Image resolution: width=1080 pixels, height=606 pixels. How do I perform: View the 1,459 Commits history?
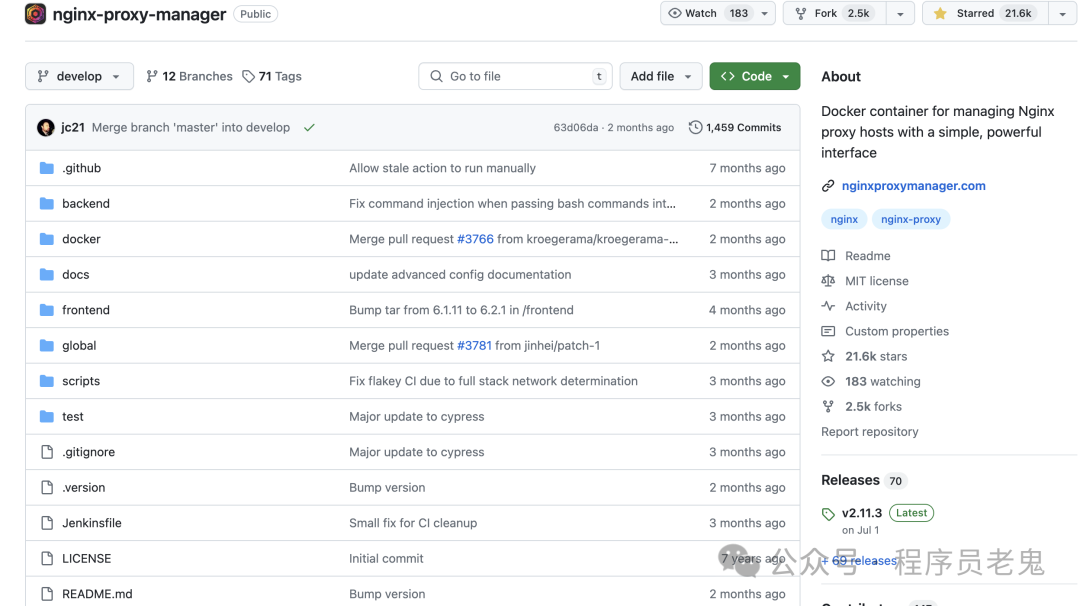(735, 127)
